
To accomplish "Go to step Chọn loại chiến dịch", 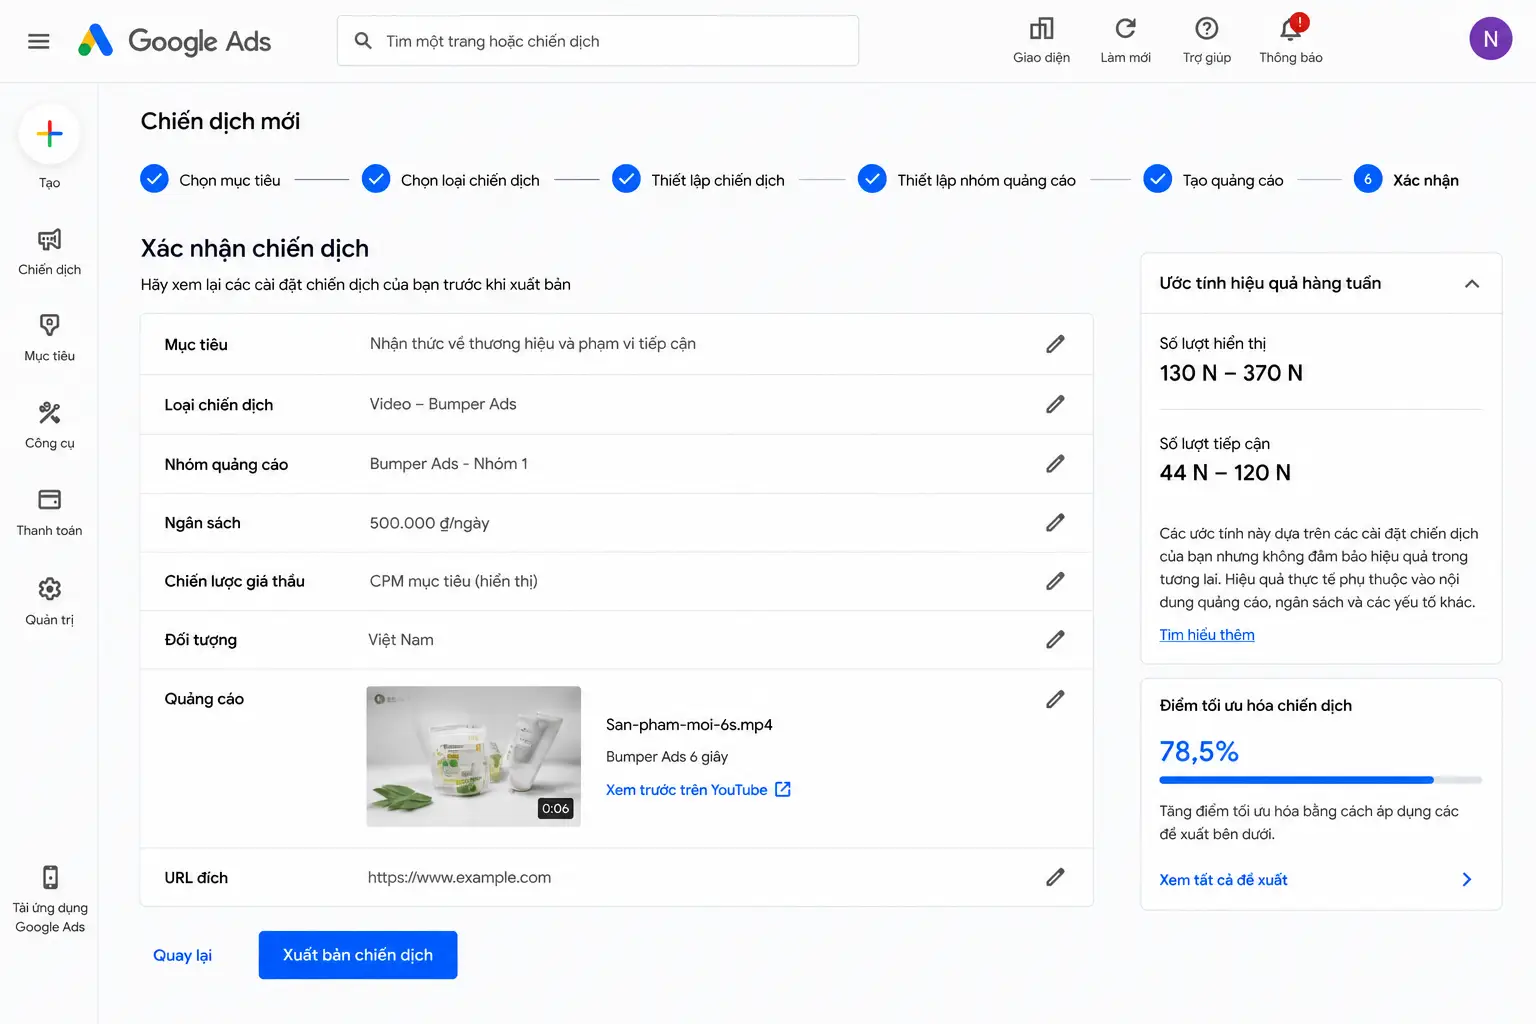I will pos(451,180).
